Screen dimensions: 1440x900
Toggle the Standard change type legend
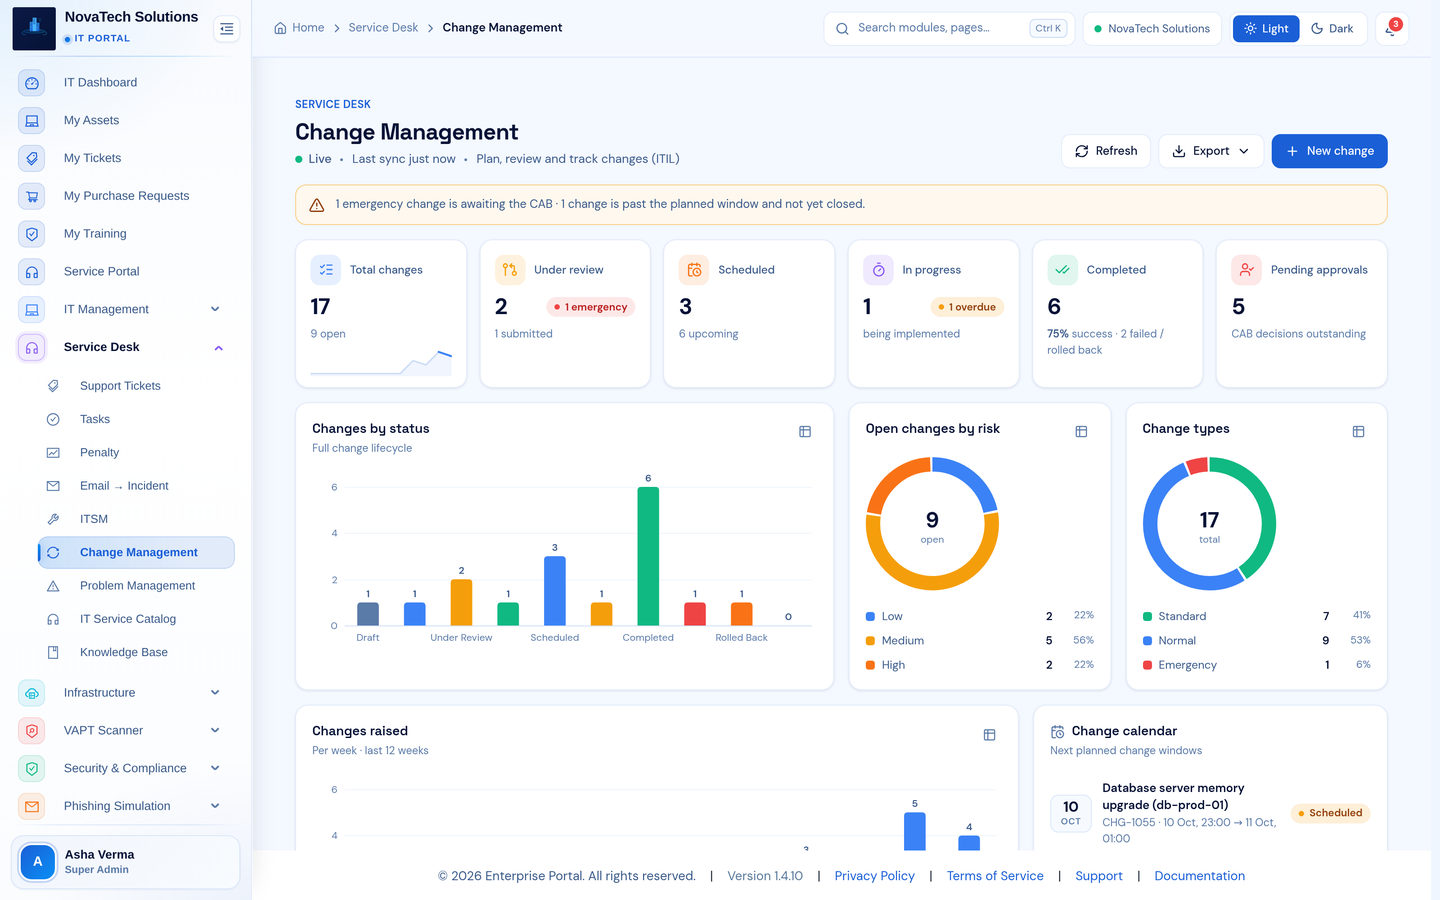click(x=1257, y=617)
